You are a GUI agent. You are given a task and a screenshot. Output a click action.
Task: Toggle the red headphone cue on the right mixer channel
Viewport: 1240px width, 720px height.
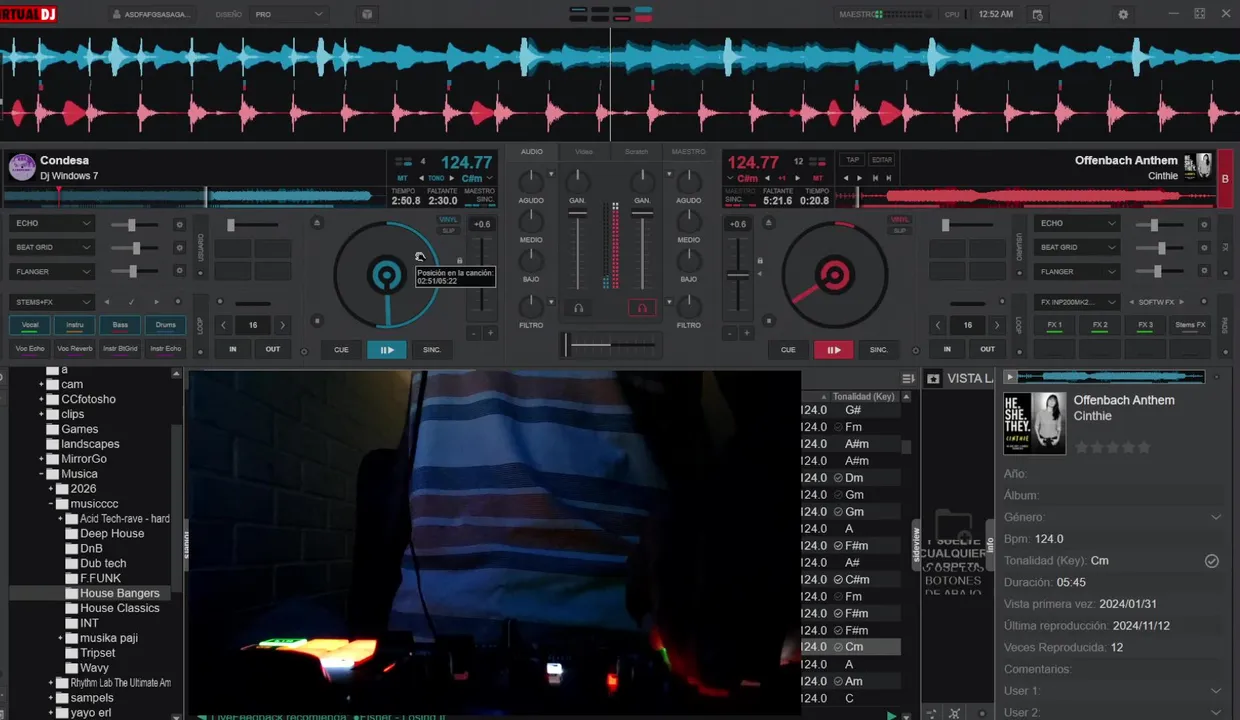coord(642,308)
